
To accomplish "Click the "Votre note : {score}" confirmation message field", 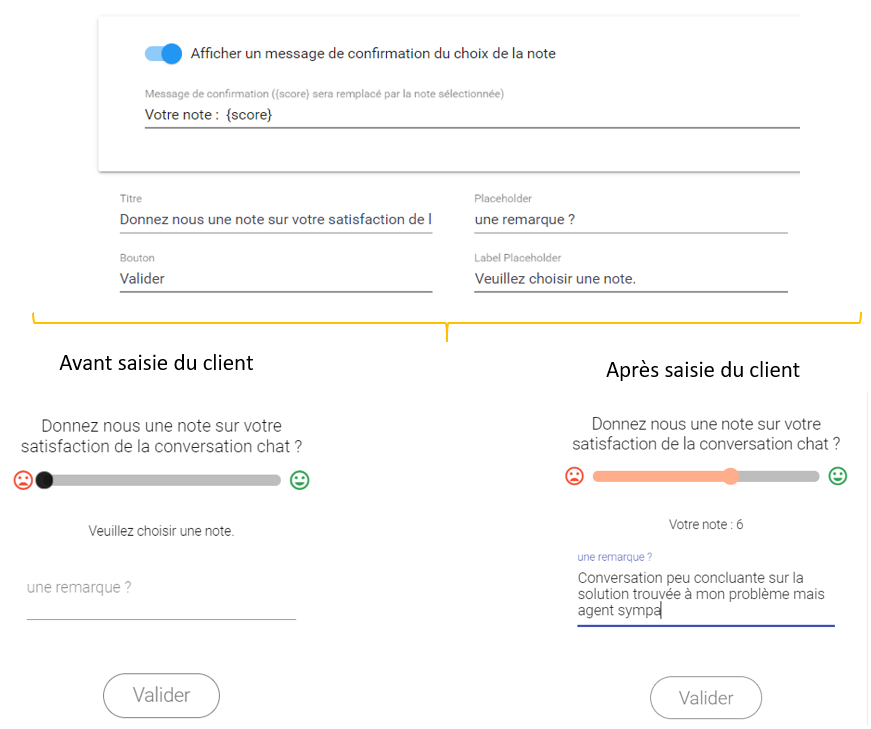I will click(470, 115).
